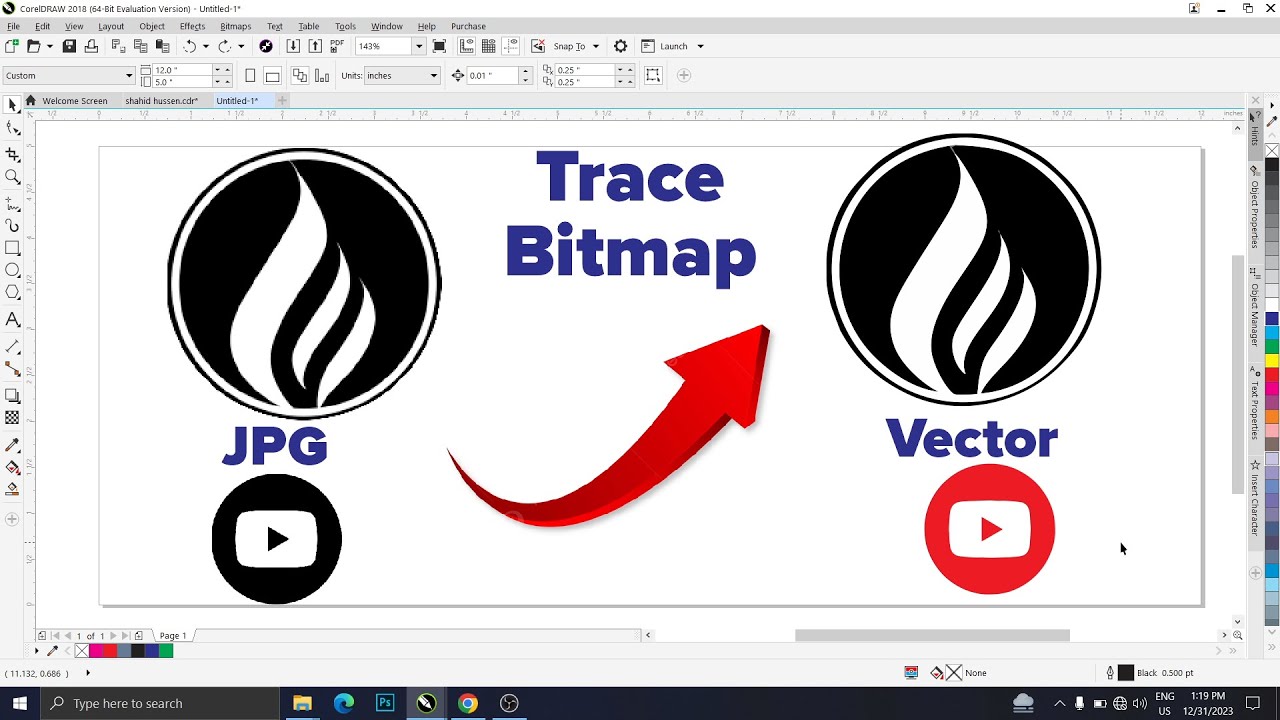
Task: Switch to shahid hussen.cdr tab
Action: (161, 100)
